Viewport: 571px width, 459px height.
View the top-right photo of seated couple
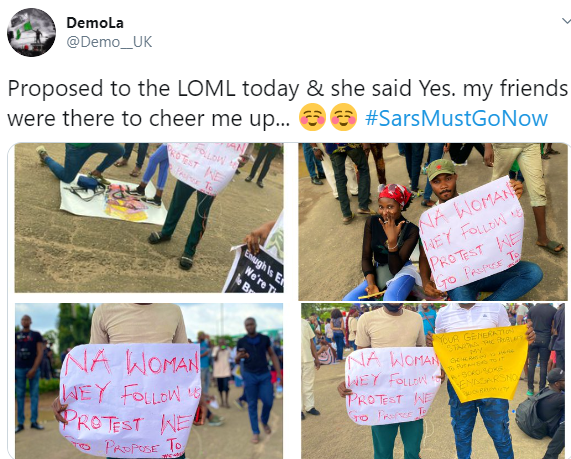click(x=433, y=222)
